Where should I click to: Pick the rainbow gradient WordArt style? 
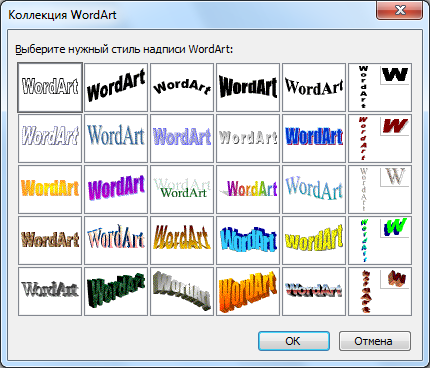pyautogui.click(x=248, y=189)
